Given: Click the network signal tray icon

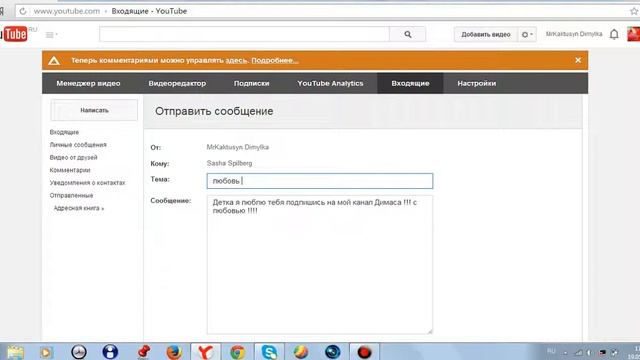Looking at the screenshot, I should 578,352.
